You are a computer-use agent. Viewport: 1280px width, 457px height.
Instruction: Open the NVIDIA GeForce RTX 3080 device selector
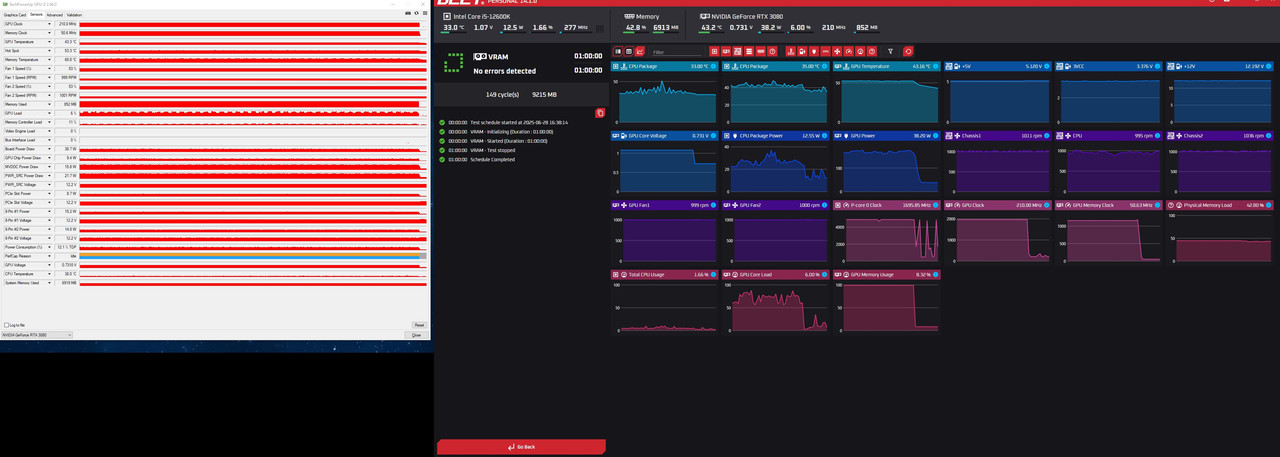click(37, 335)
